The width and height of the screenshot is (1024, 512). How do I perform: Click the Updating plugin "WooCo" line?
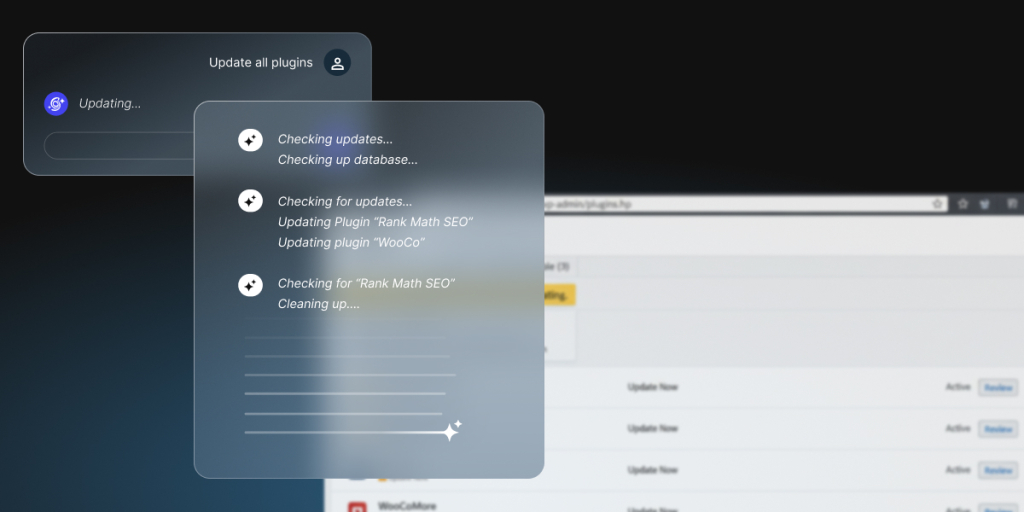[351, 242]
